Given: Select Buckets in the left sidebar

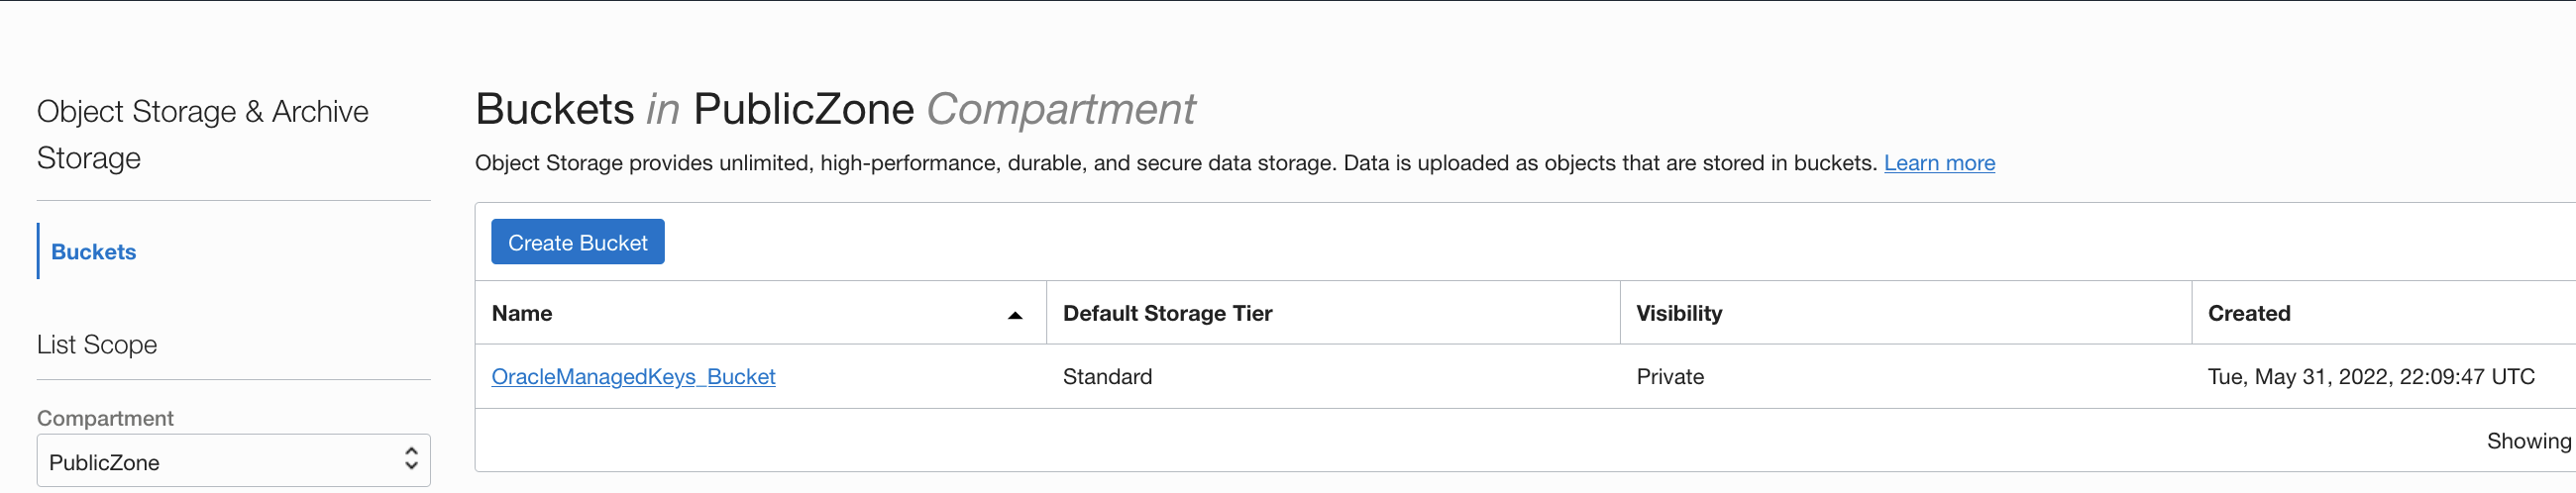Looking at the screenshot, I should tap(93, 252).
